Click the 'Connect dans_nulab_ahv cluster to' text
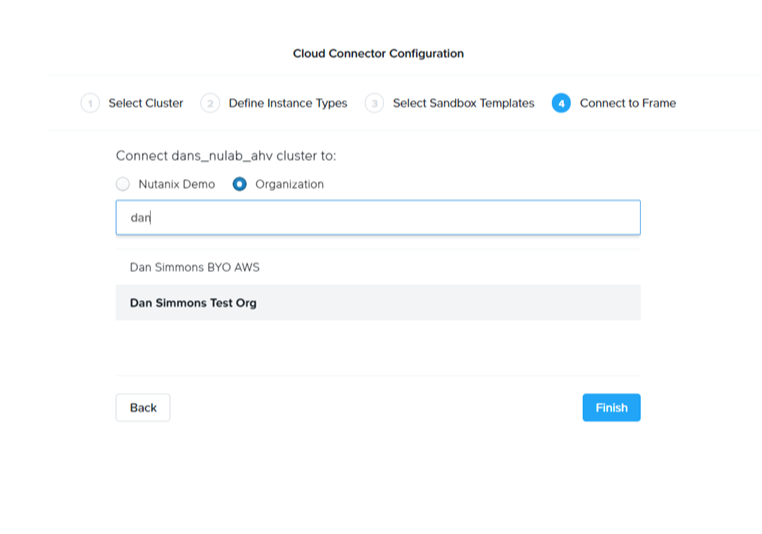The width and height of the screenshot is (762, 534). point(226,156)
